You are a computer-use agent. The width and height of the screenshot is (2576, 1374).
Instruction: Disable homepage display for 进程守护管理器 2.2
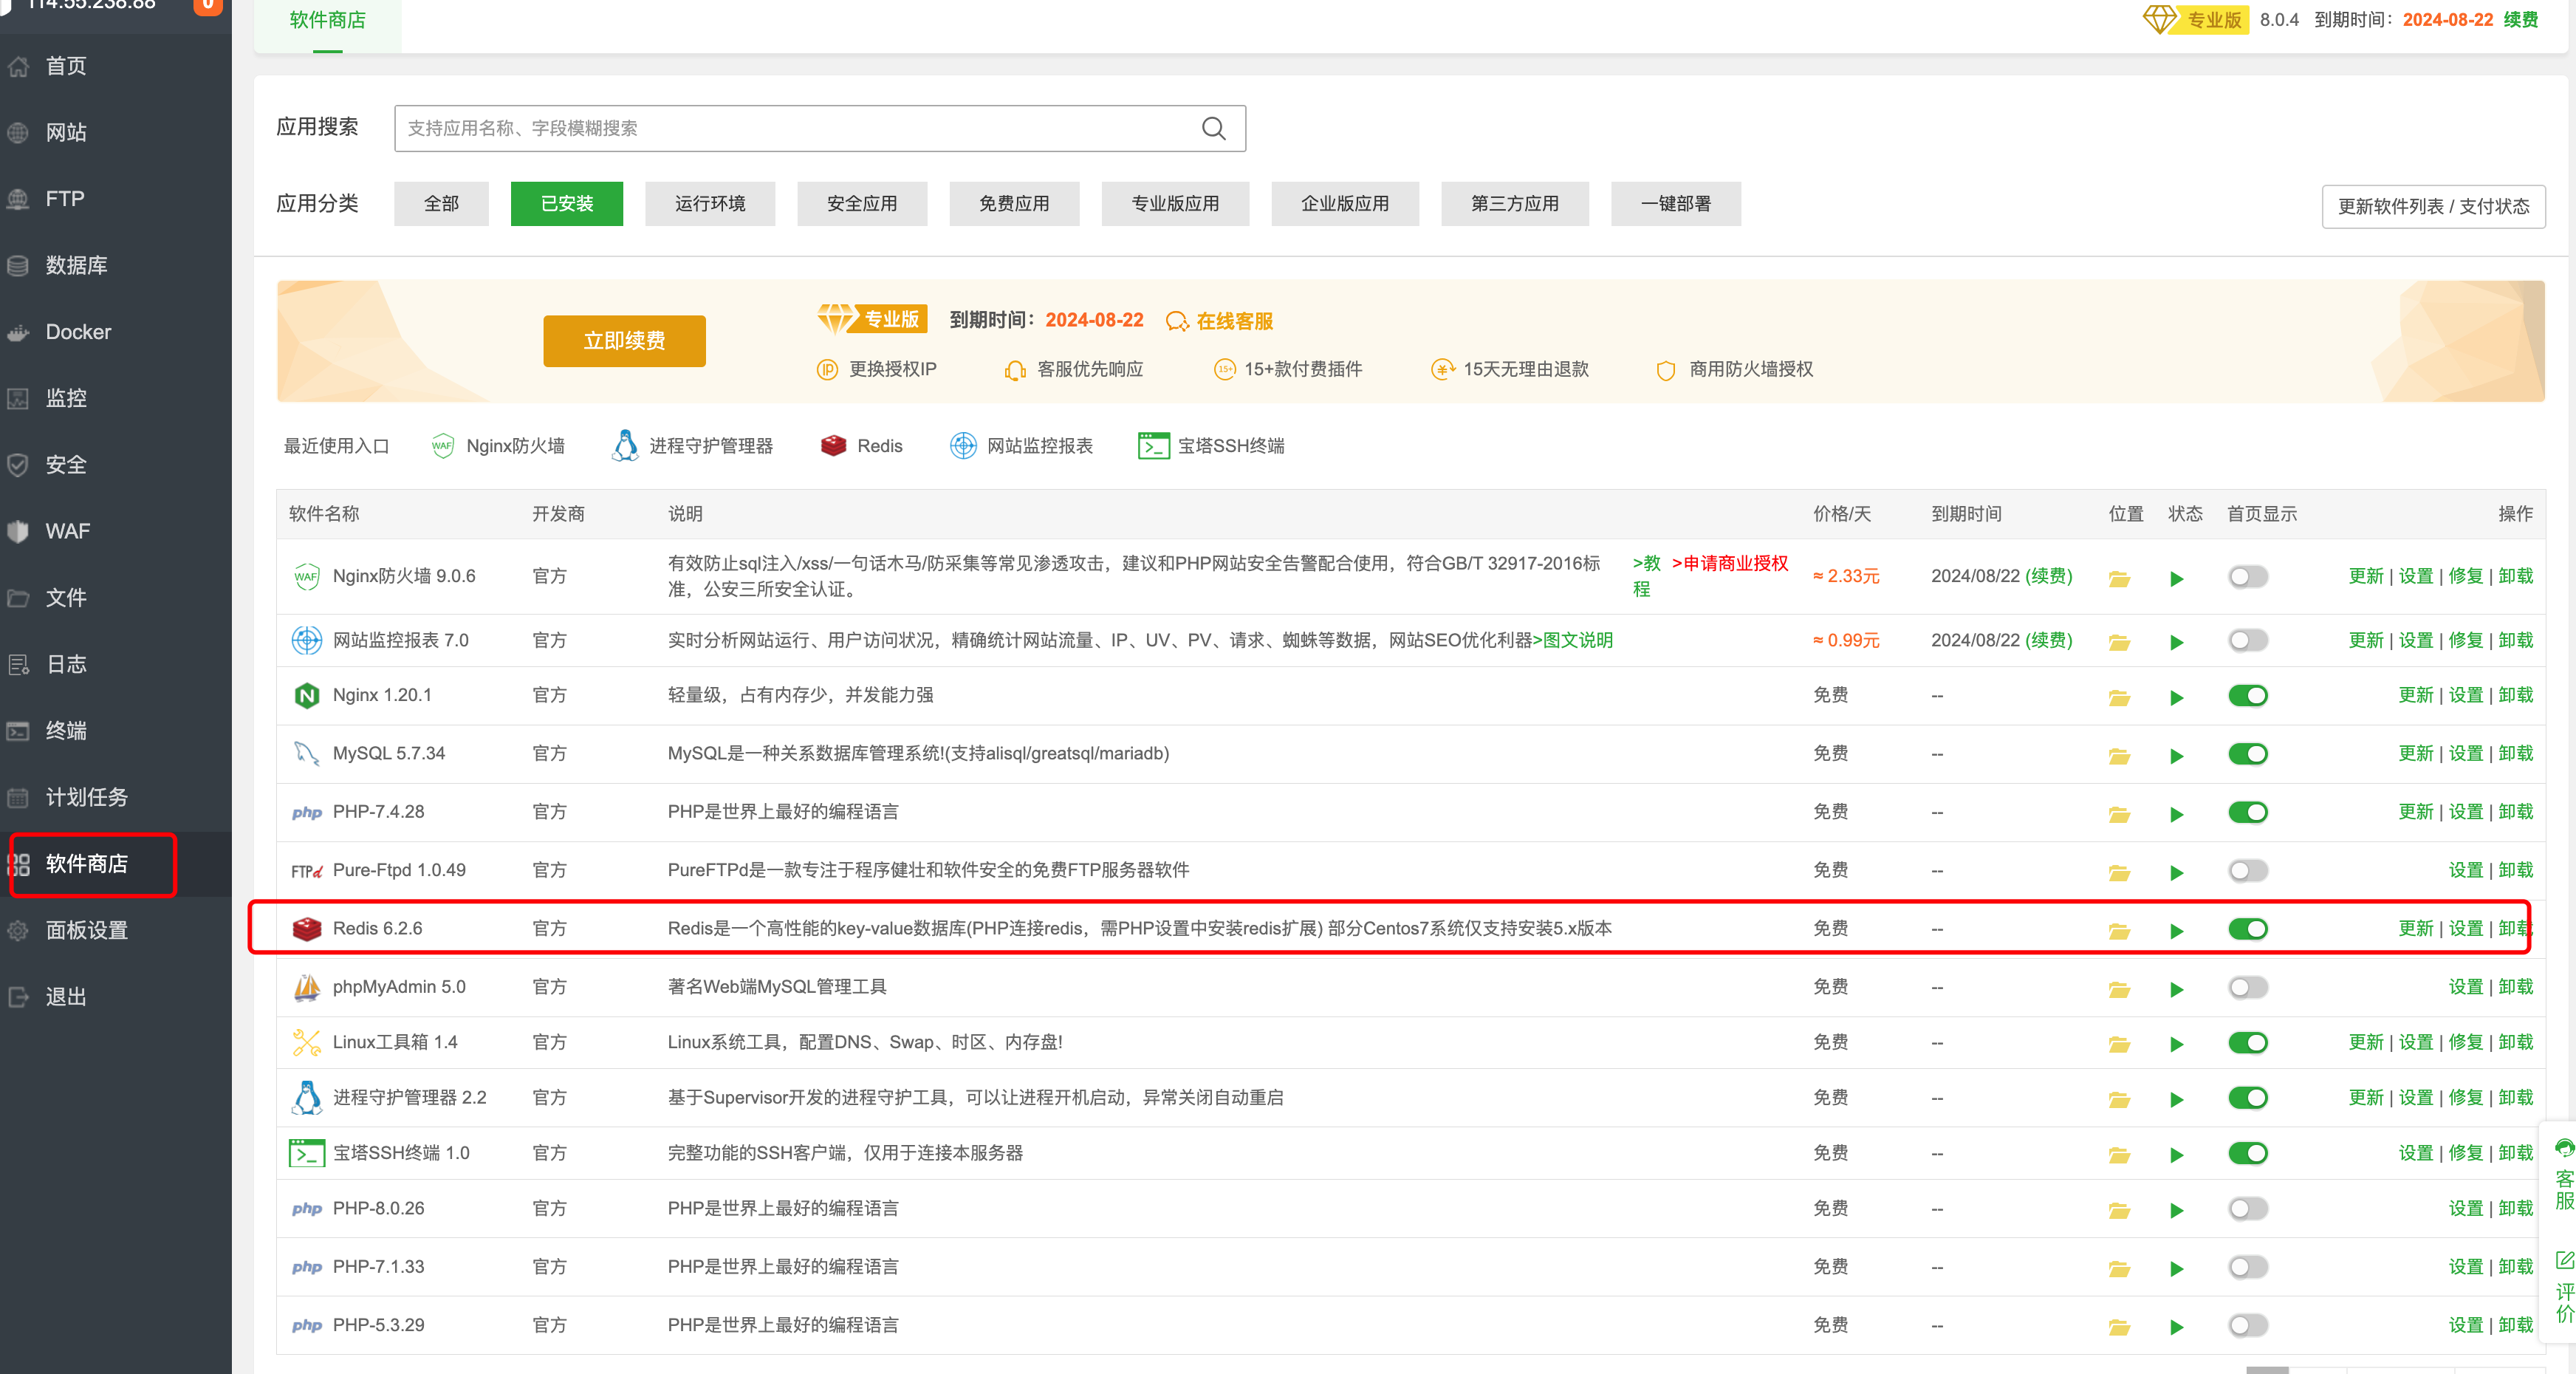click(2247, 1097)
